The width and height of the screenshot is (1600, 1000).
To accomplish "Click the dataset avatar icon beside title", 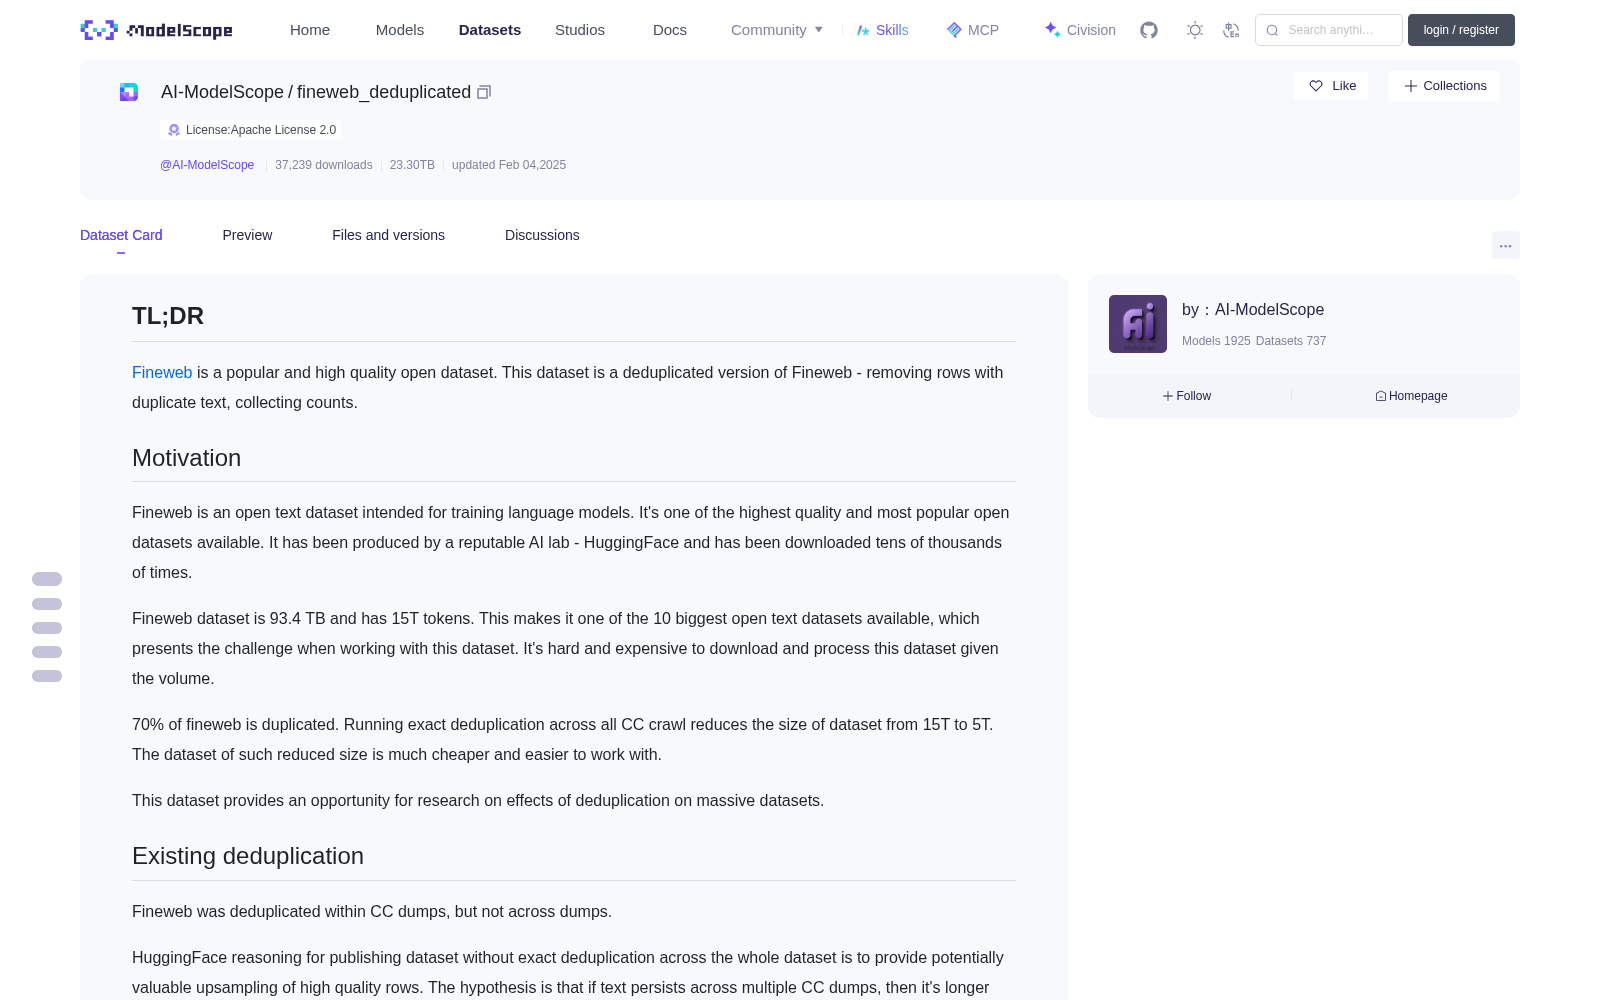I will (x=129, y=92).
